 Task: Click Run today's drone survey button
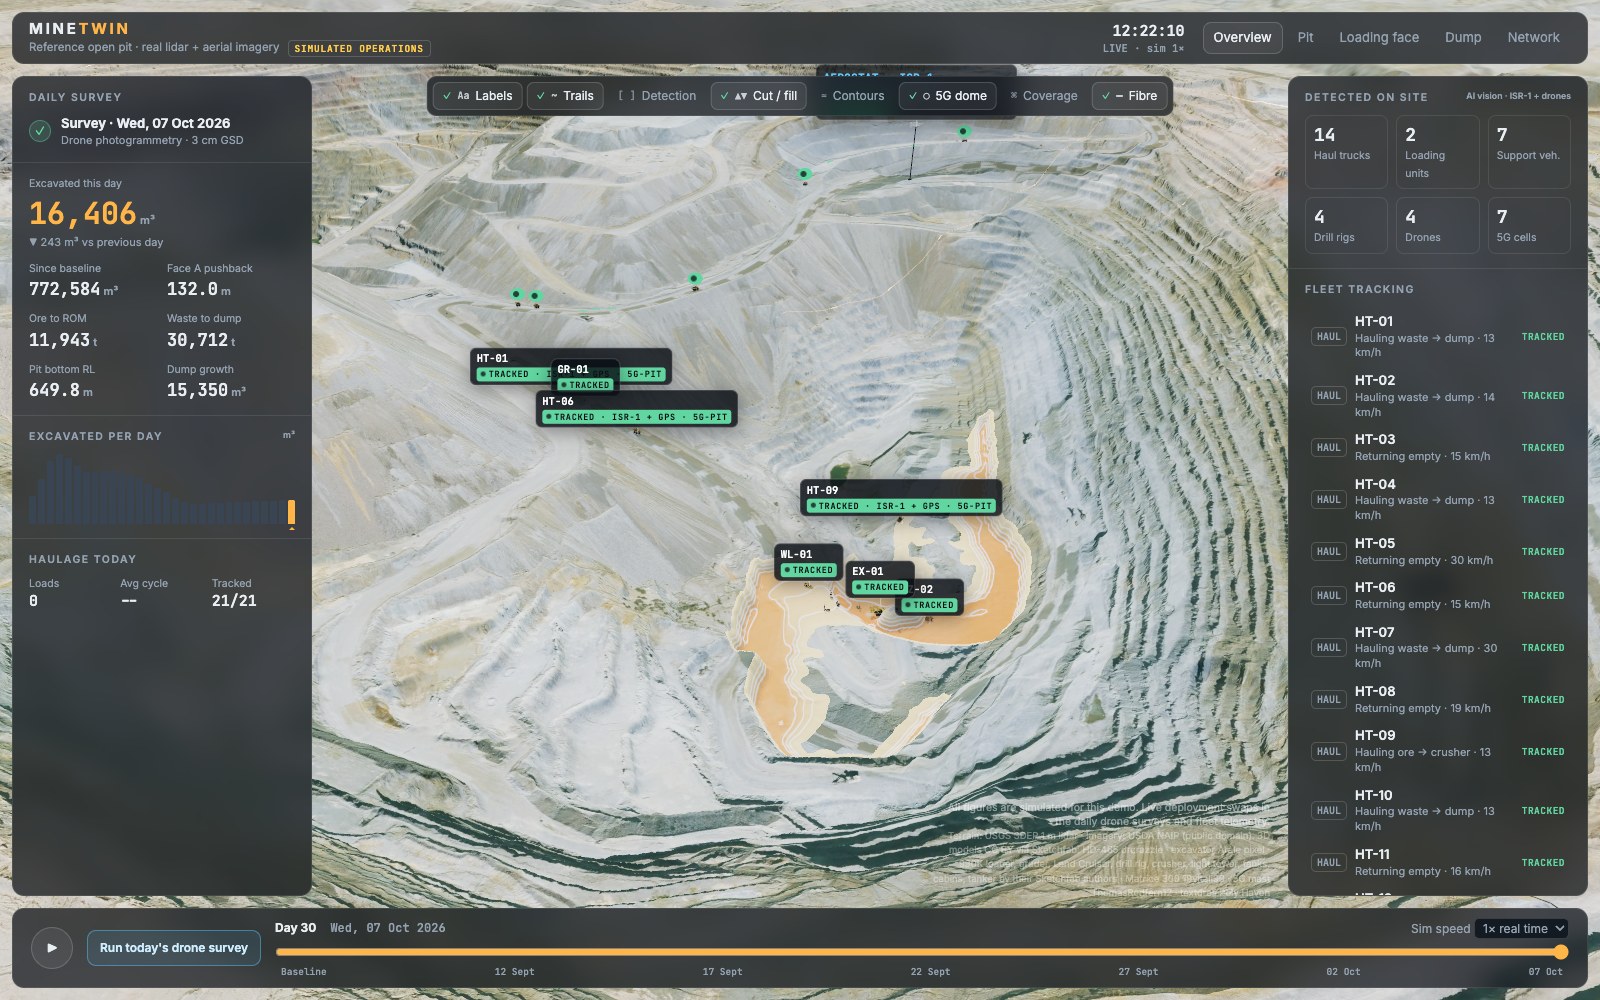174,948
